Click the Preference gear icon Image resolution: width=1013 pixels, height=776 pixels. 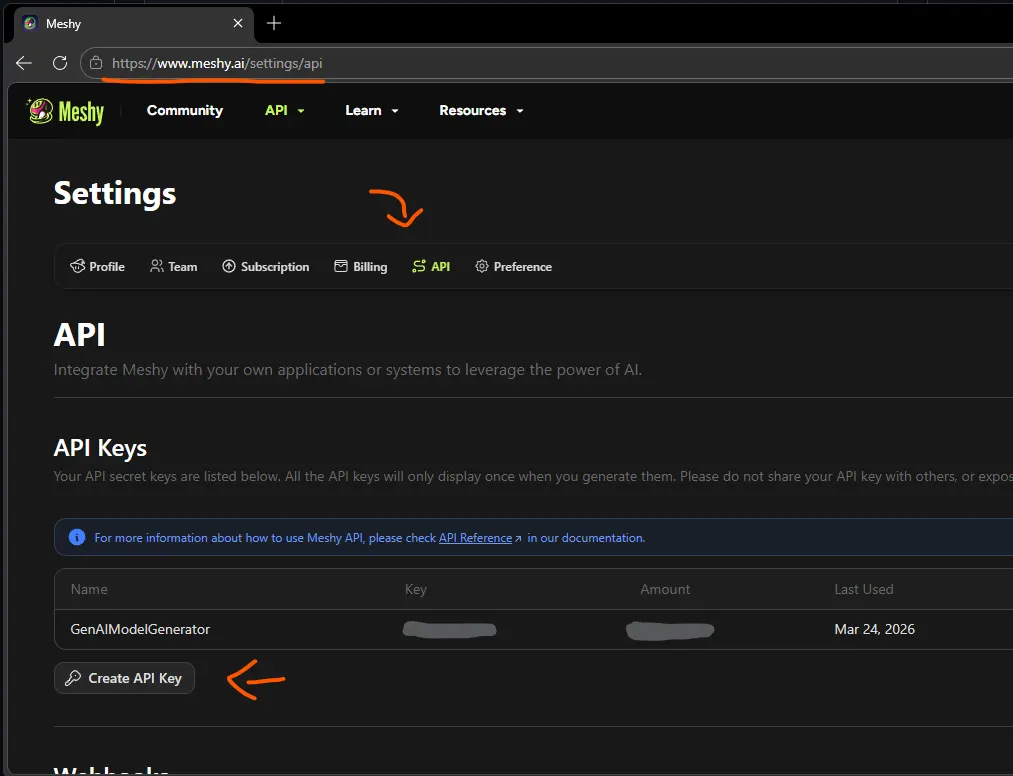point(481,266)
